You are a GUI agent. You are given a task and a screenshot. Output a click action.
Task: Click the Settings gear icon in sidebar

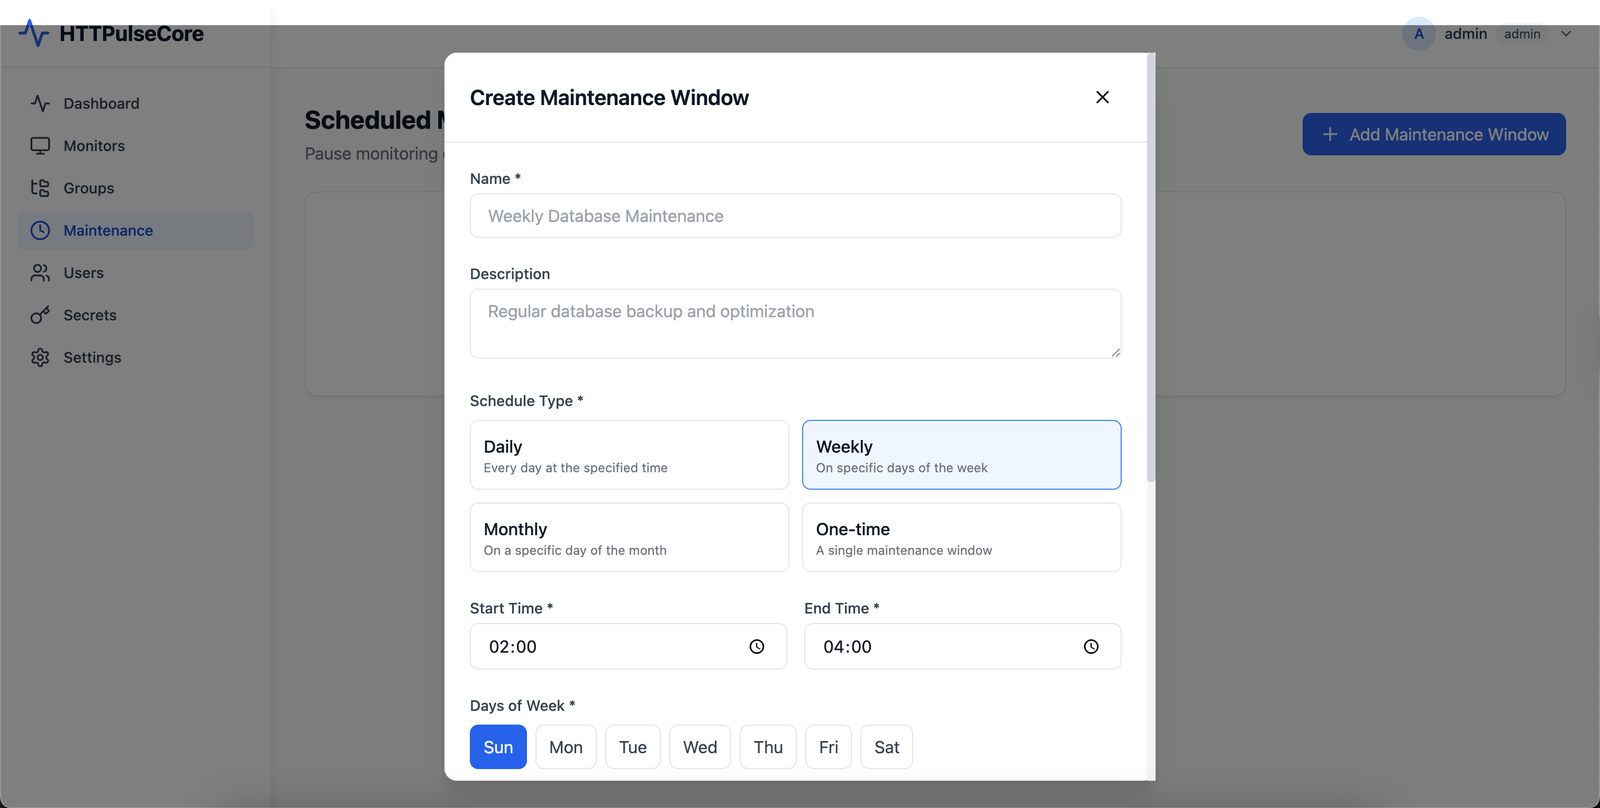tap(40, 357)
